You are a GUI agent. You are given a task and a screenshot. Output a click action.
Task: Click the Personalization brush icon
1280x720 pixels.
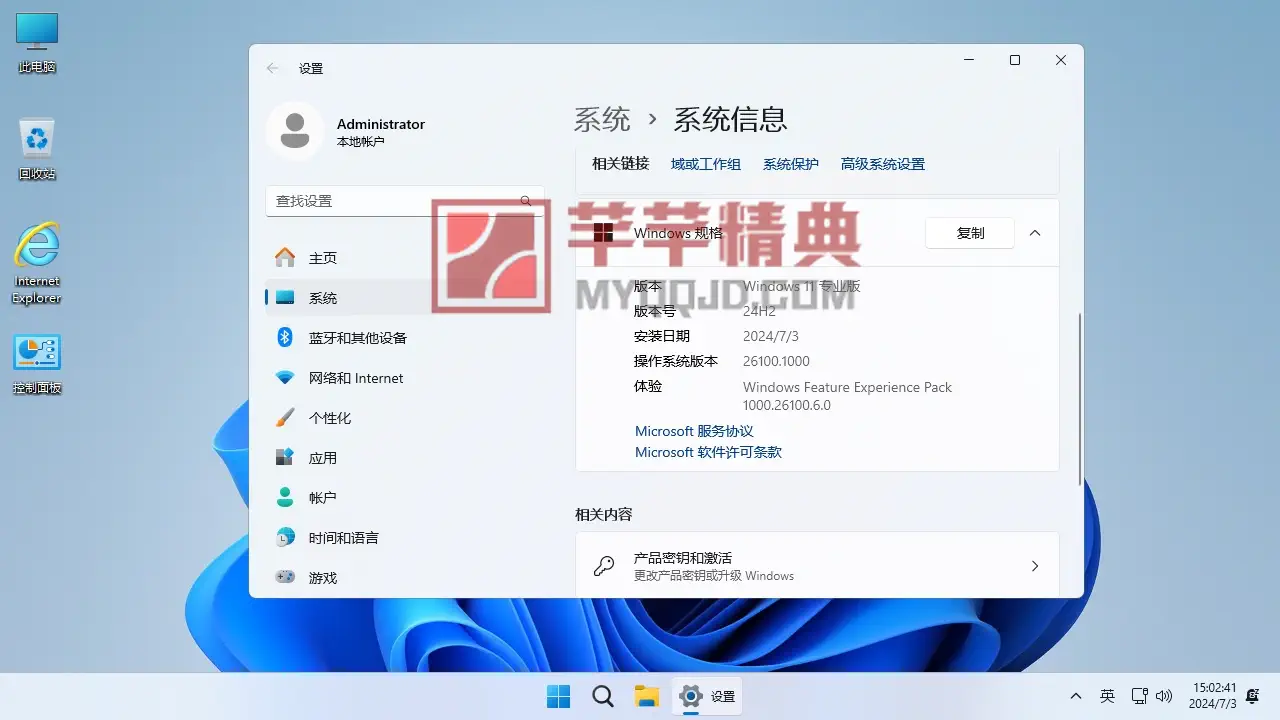tap(285, 417)
